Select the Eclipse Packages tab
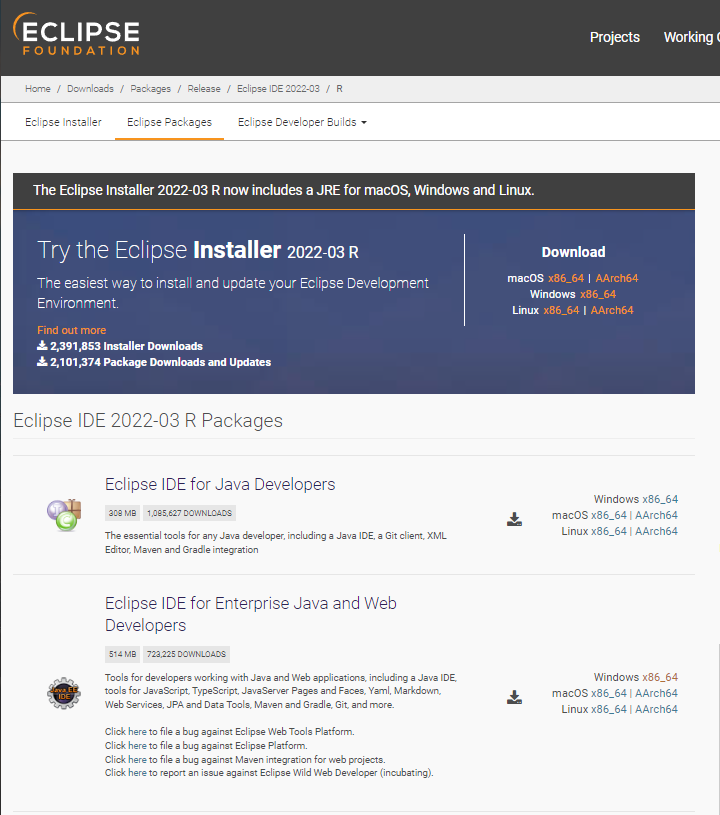720x815 pixels. click(x=169, y=122)
